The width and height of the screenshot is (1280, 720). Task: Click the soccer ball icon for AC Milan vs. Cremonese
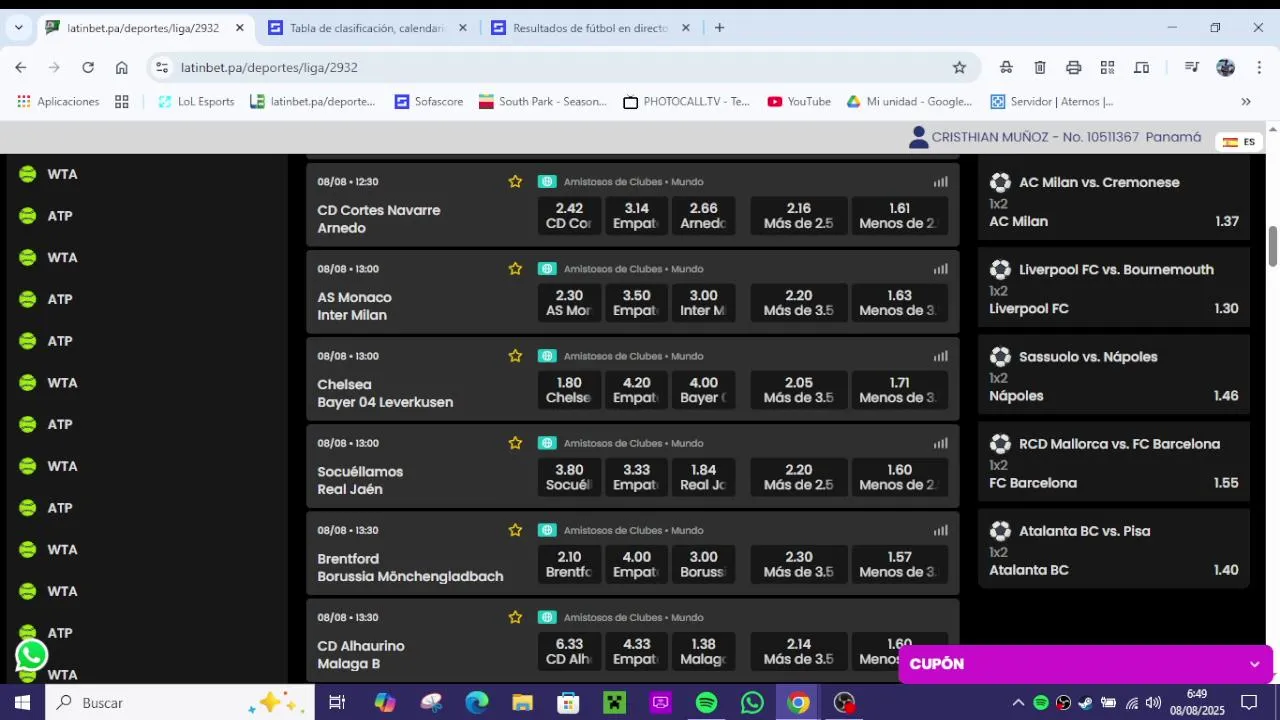tap(1000, 182)
